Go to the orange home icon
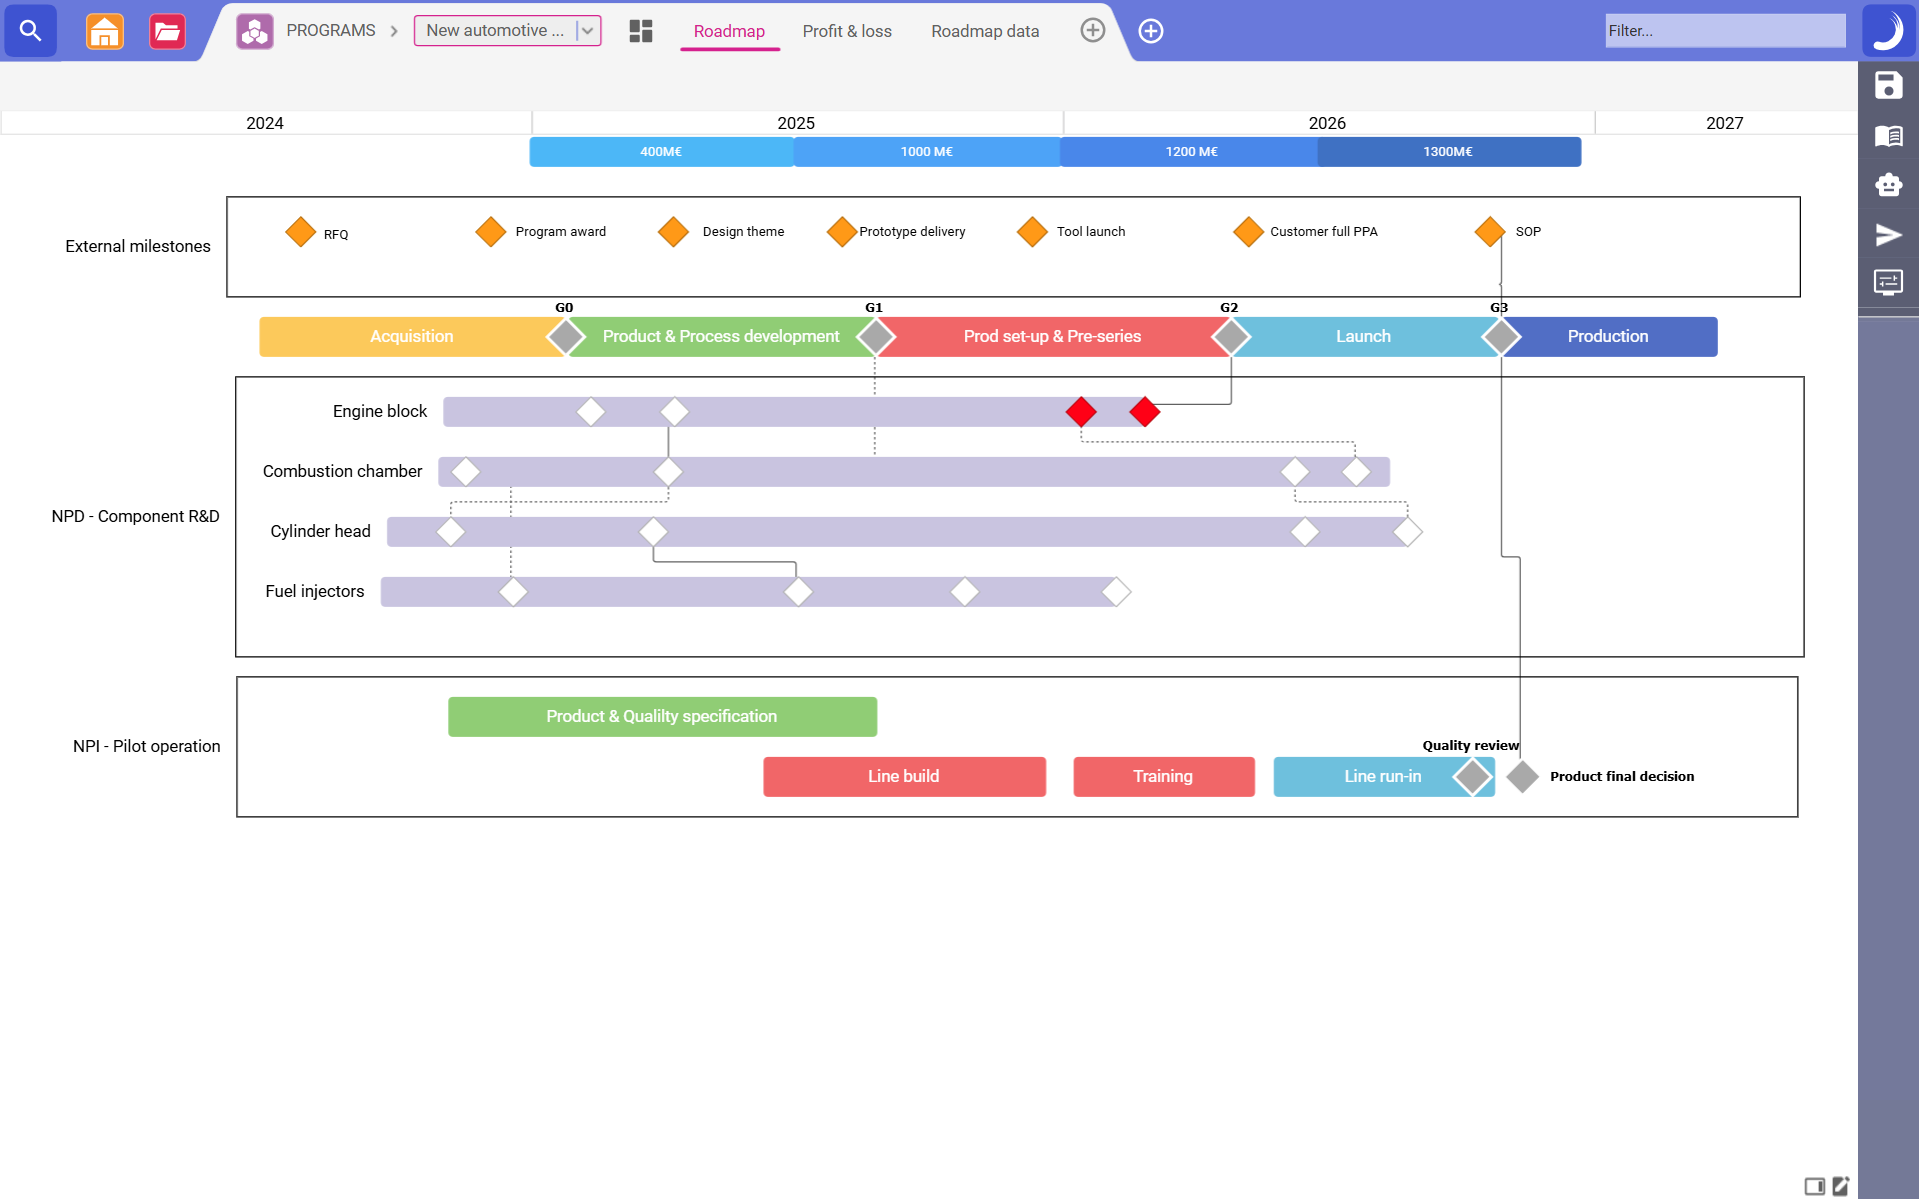Screen dimensions: 1919x1199 pyautogui.click(x=104, y=31)
